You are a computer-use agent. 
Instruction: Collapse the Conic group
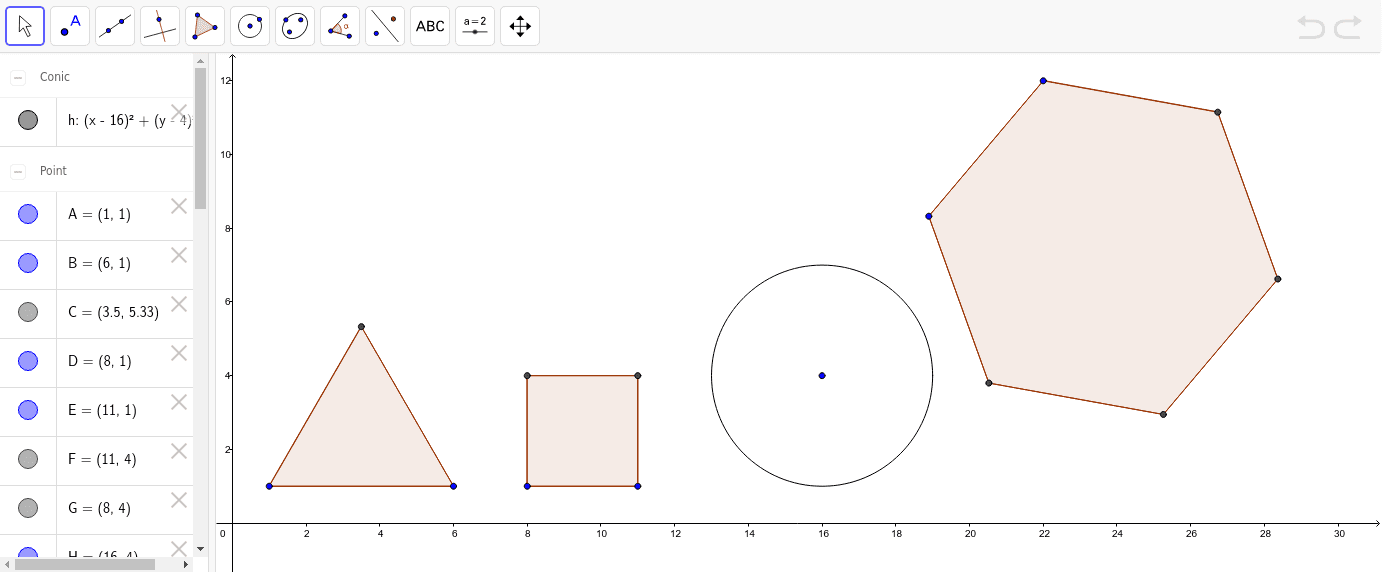click(18, 77)
